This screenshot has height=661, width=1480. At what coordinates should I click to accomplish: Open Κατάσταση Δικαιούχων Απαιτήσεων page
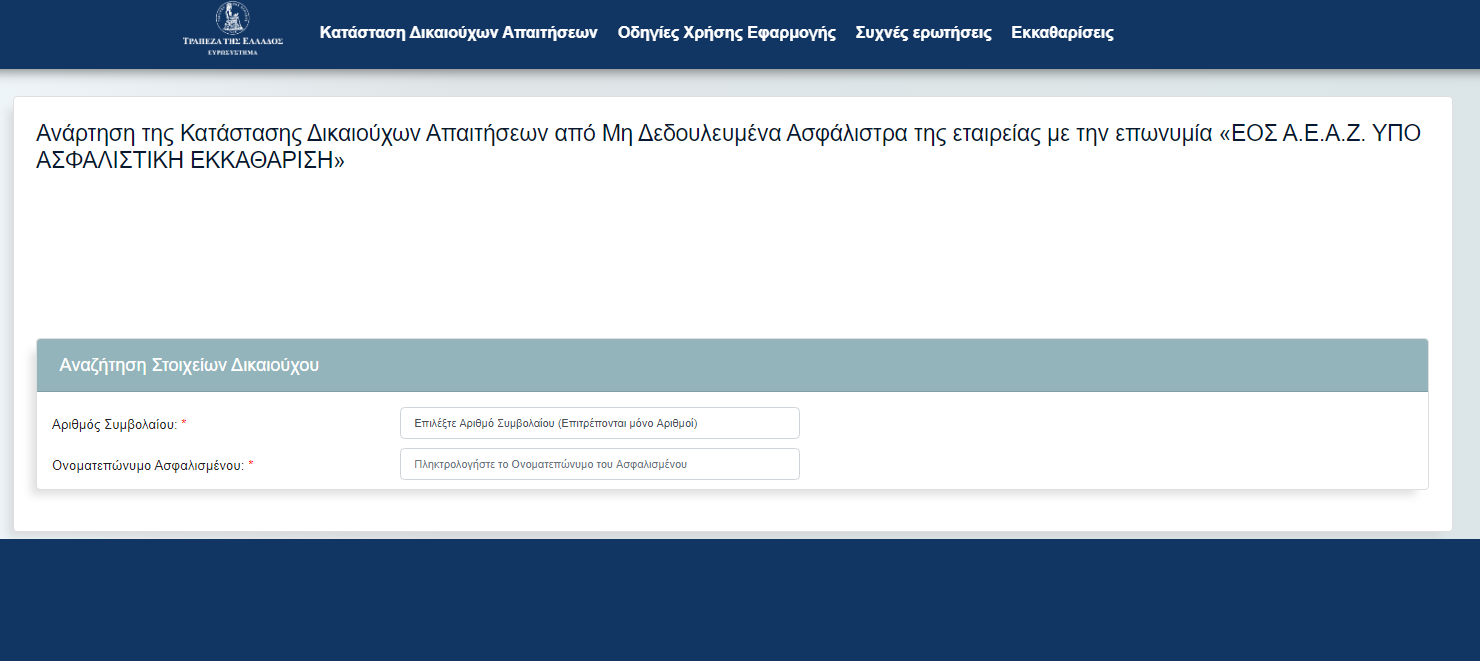pos(458,32)
